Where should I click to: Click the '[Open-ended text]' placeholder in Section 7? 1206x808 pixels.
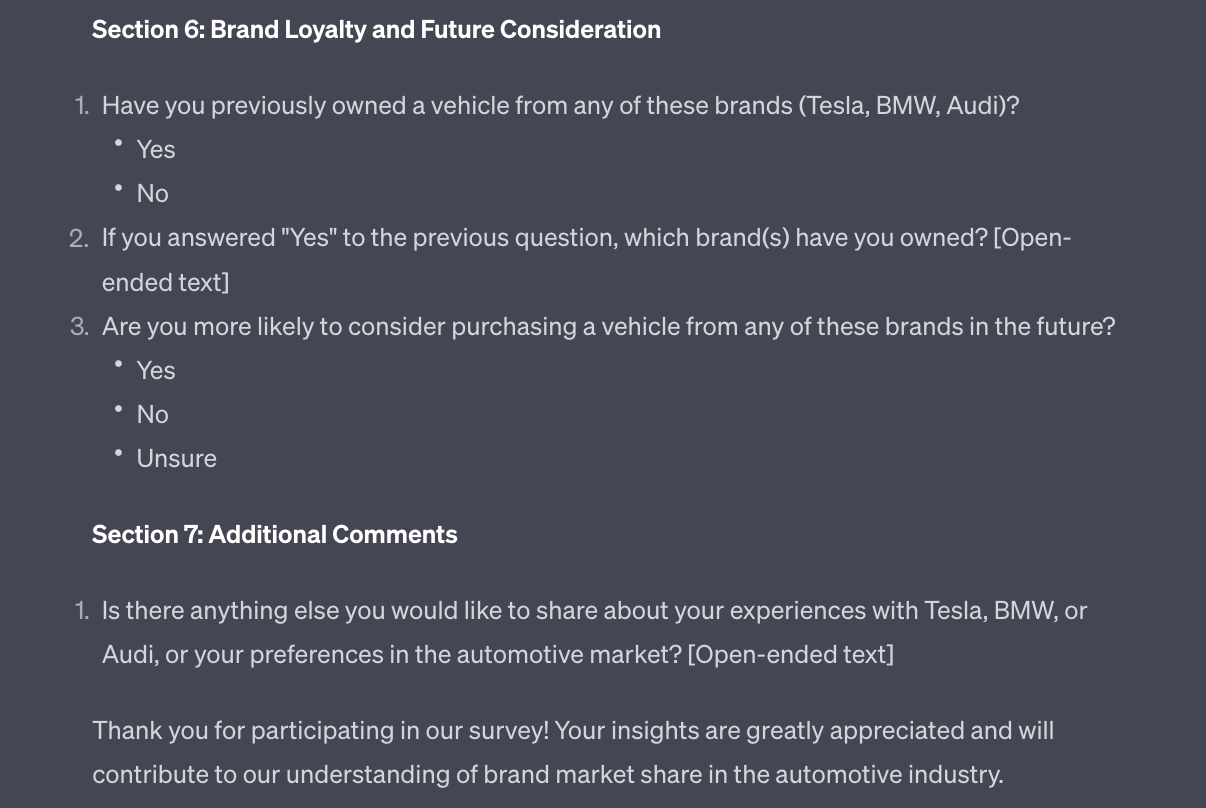[791, 654]
